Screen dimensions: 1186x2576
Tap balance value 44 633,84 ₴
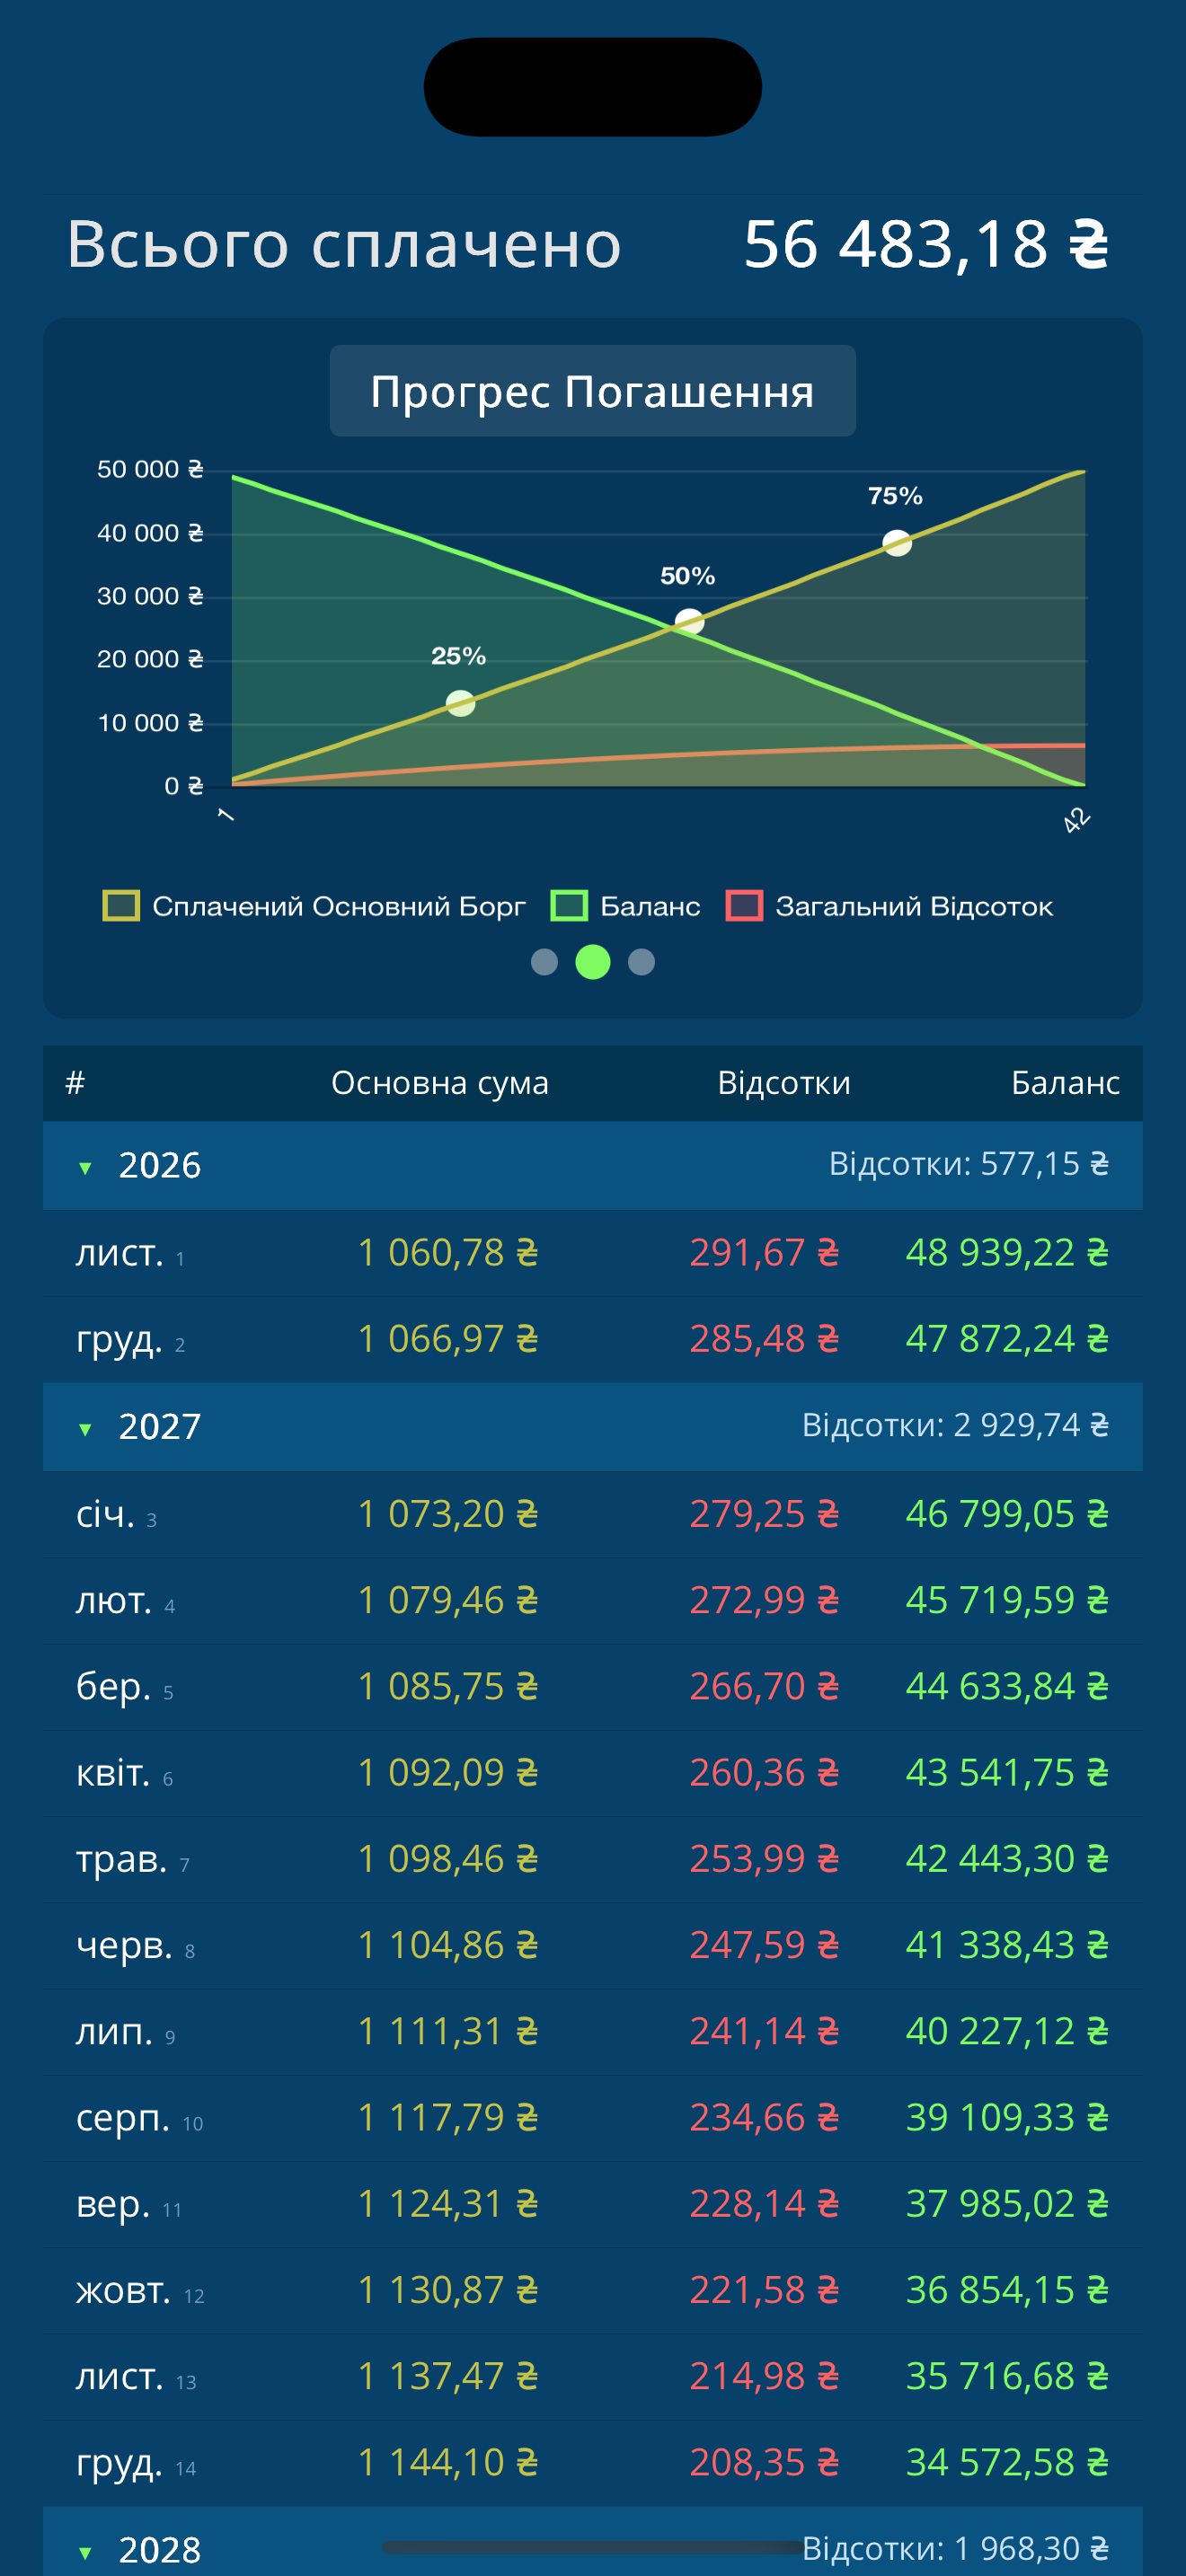1007,1687
